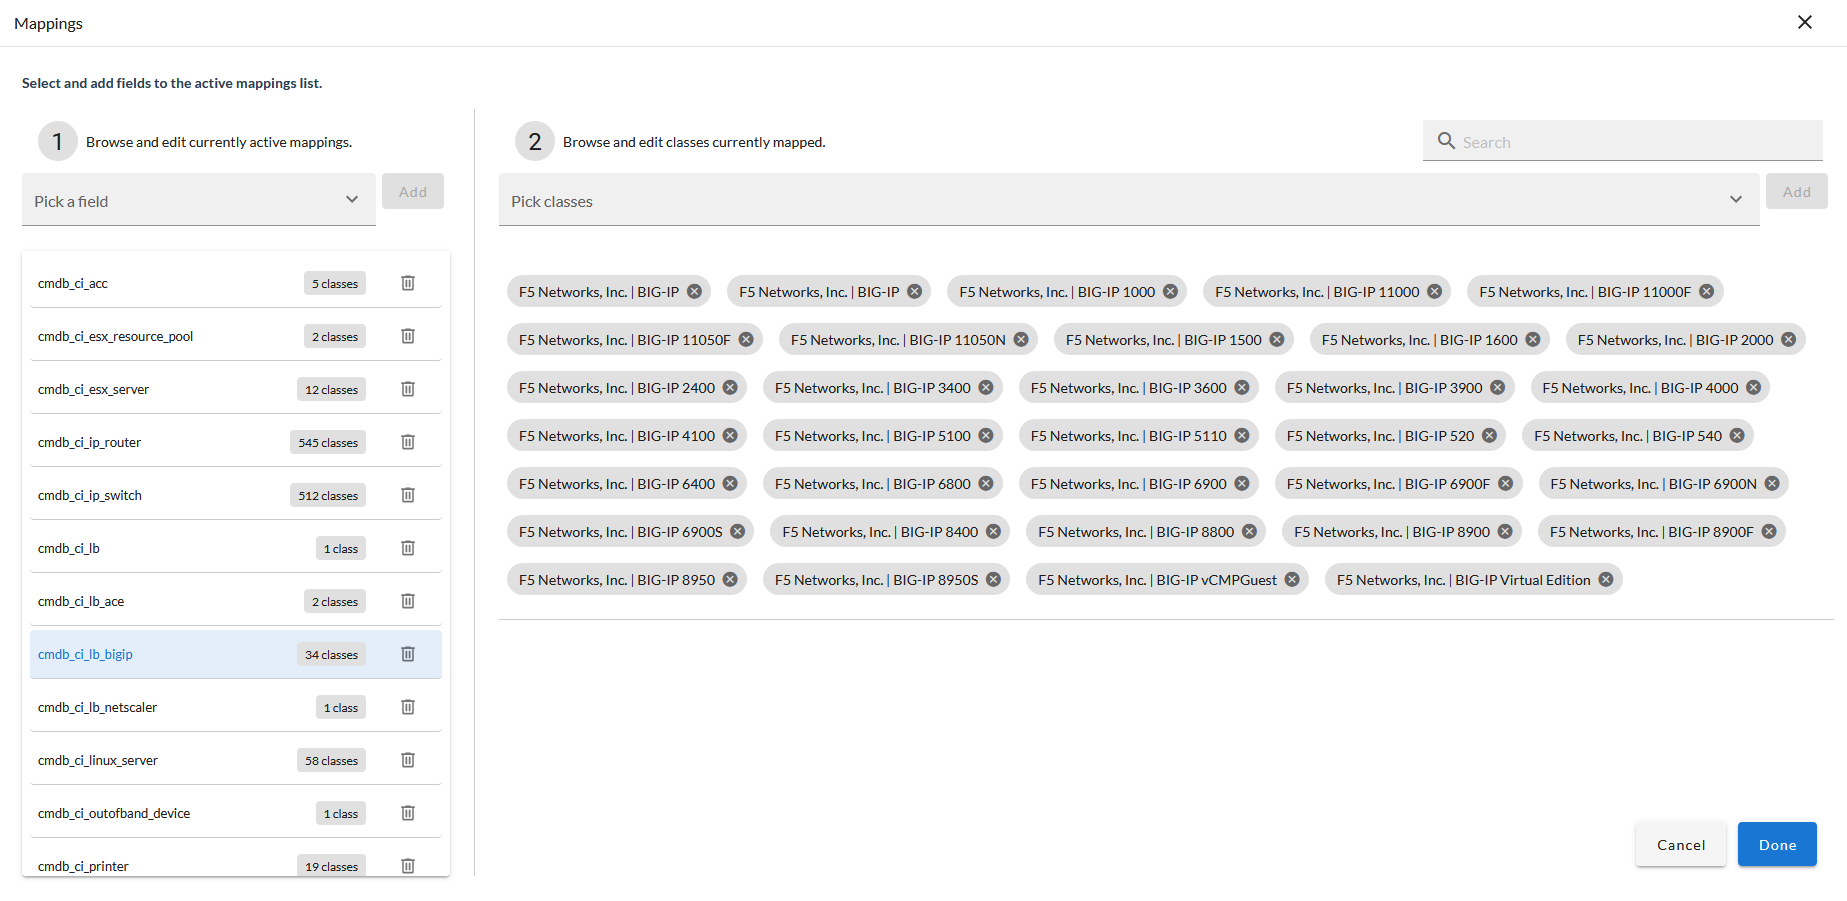Remove cmdb_ci_lb_bigip mapping via trash icon

click(x=408, y=654)
